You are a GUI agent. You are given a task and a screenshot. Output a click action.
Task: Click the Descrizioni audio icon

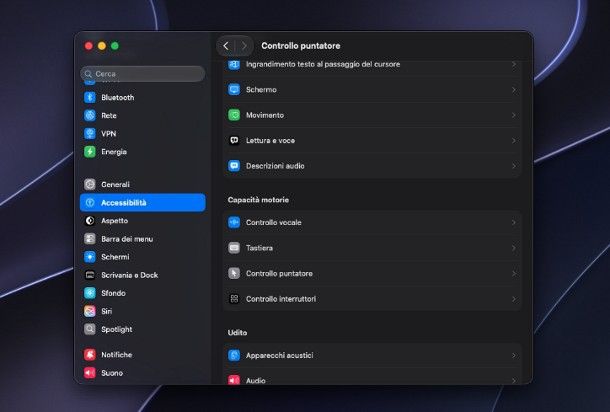(234, 166)
